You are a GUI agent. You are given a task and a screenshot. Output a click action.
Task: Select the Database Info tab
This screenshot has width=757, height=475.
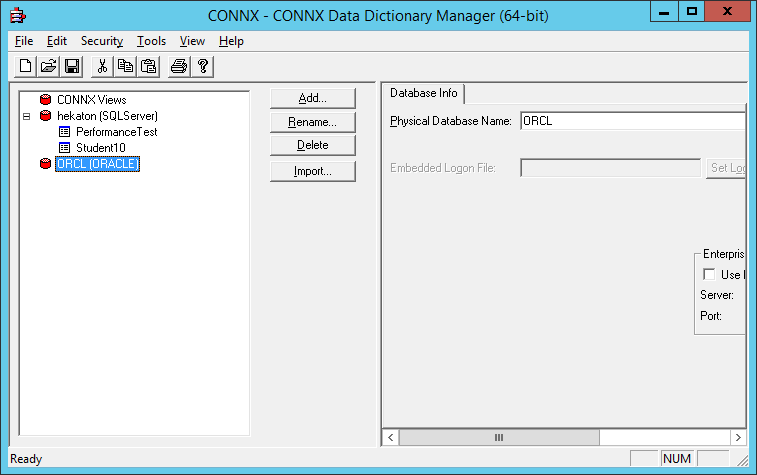pyautogui.click(x=423, y=93)
